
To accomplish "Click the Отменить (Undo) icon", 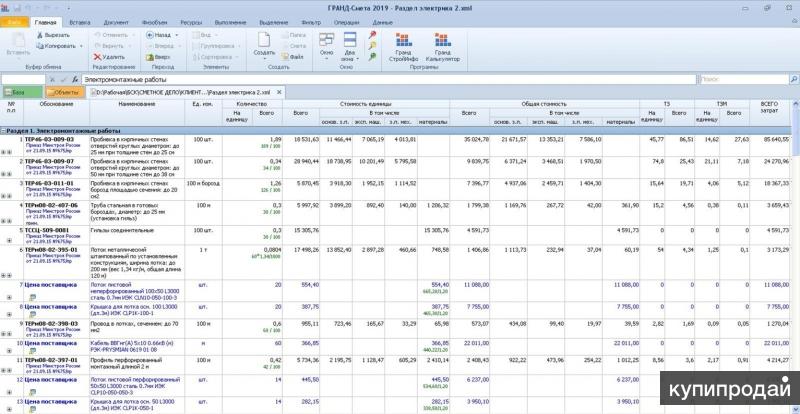I will click(x=98, y=35).
